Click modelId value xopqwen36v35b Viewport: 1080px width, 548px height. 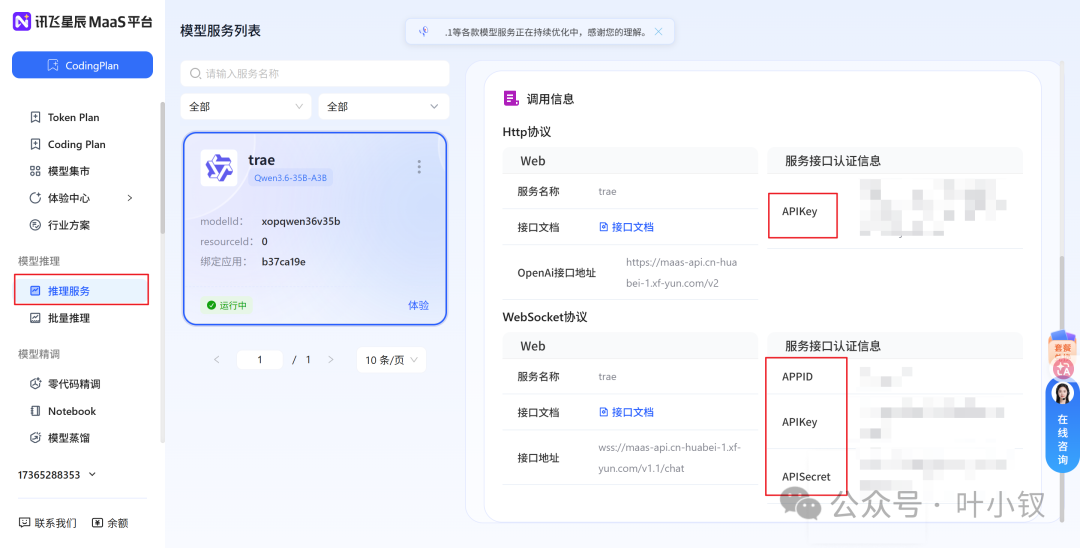[x=301, y=222]
